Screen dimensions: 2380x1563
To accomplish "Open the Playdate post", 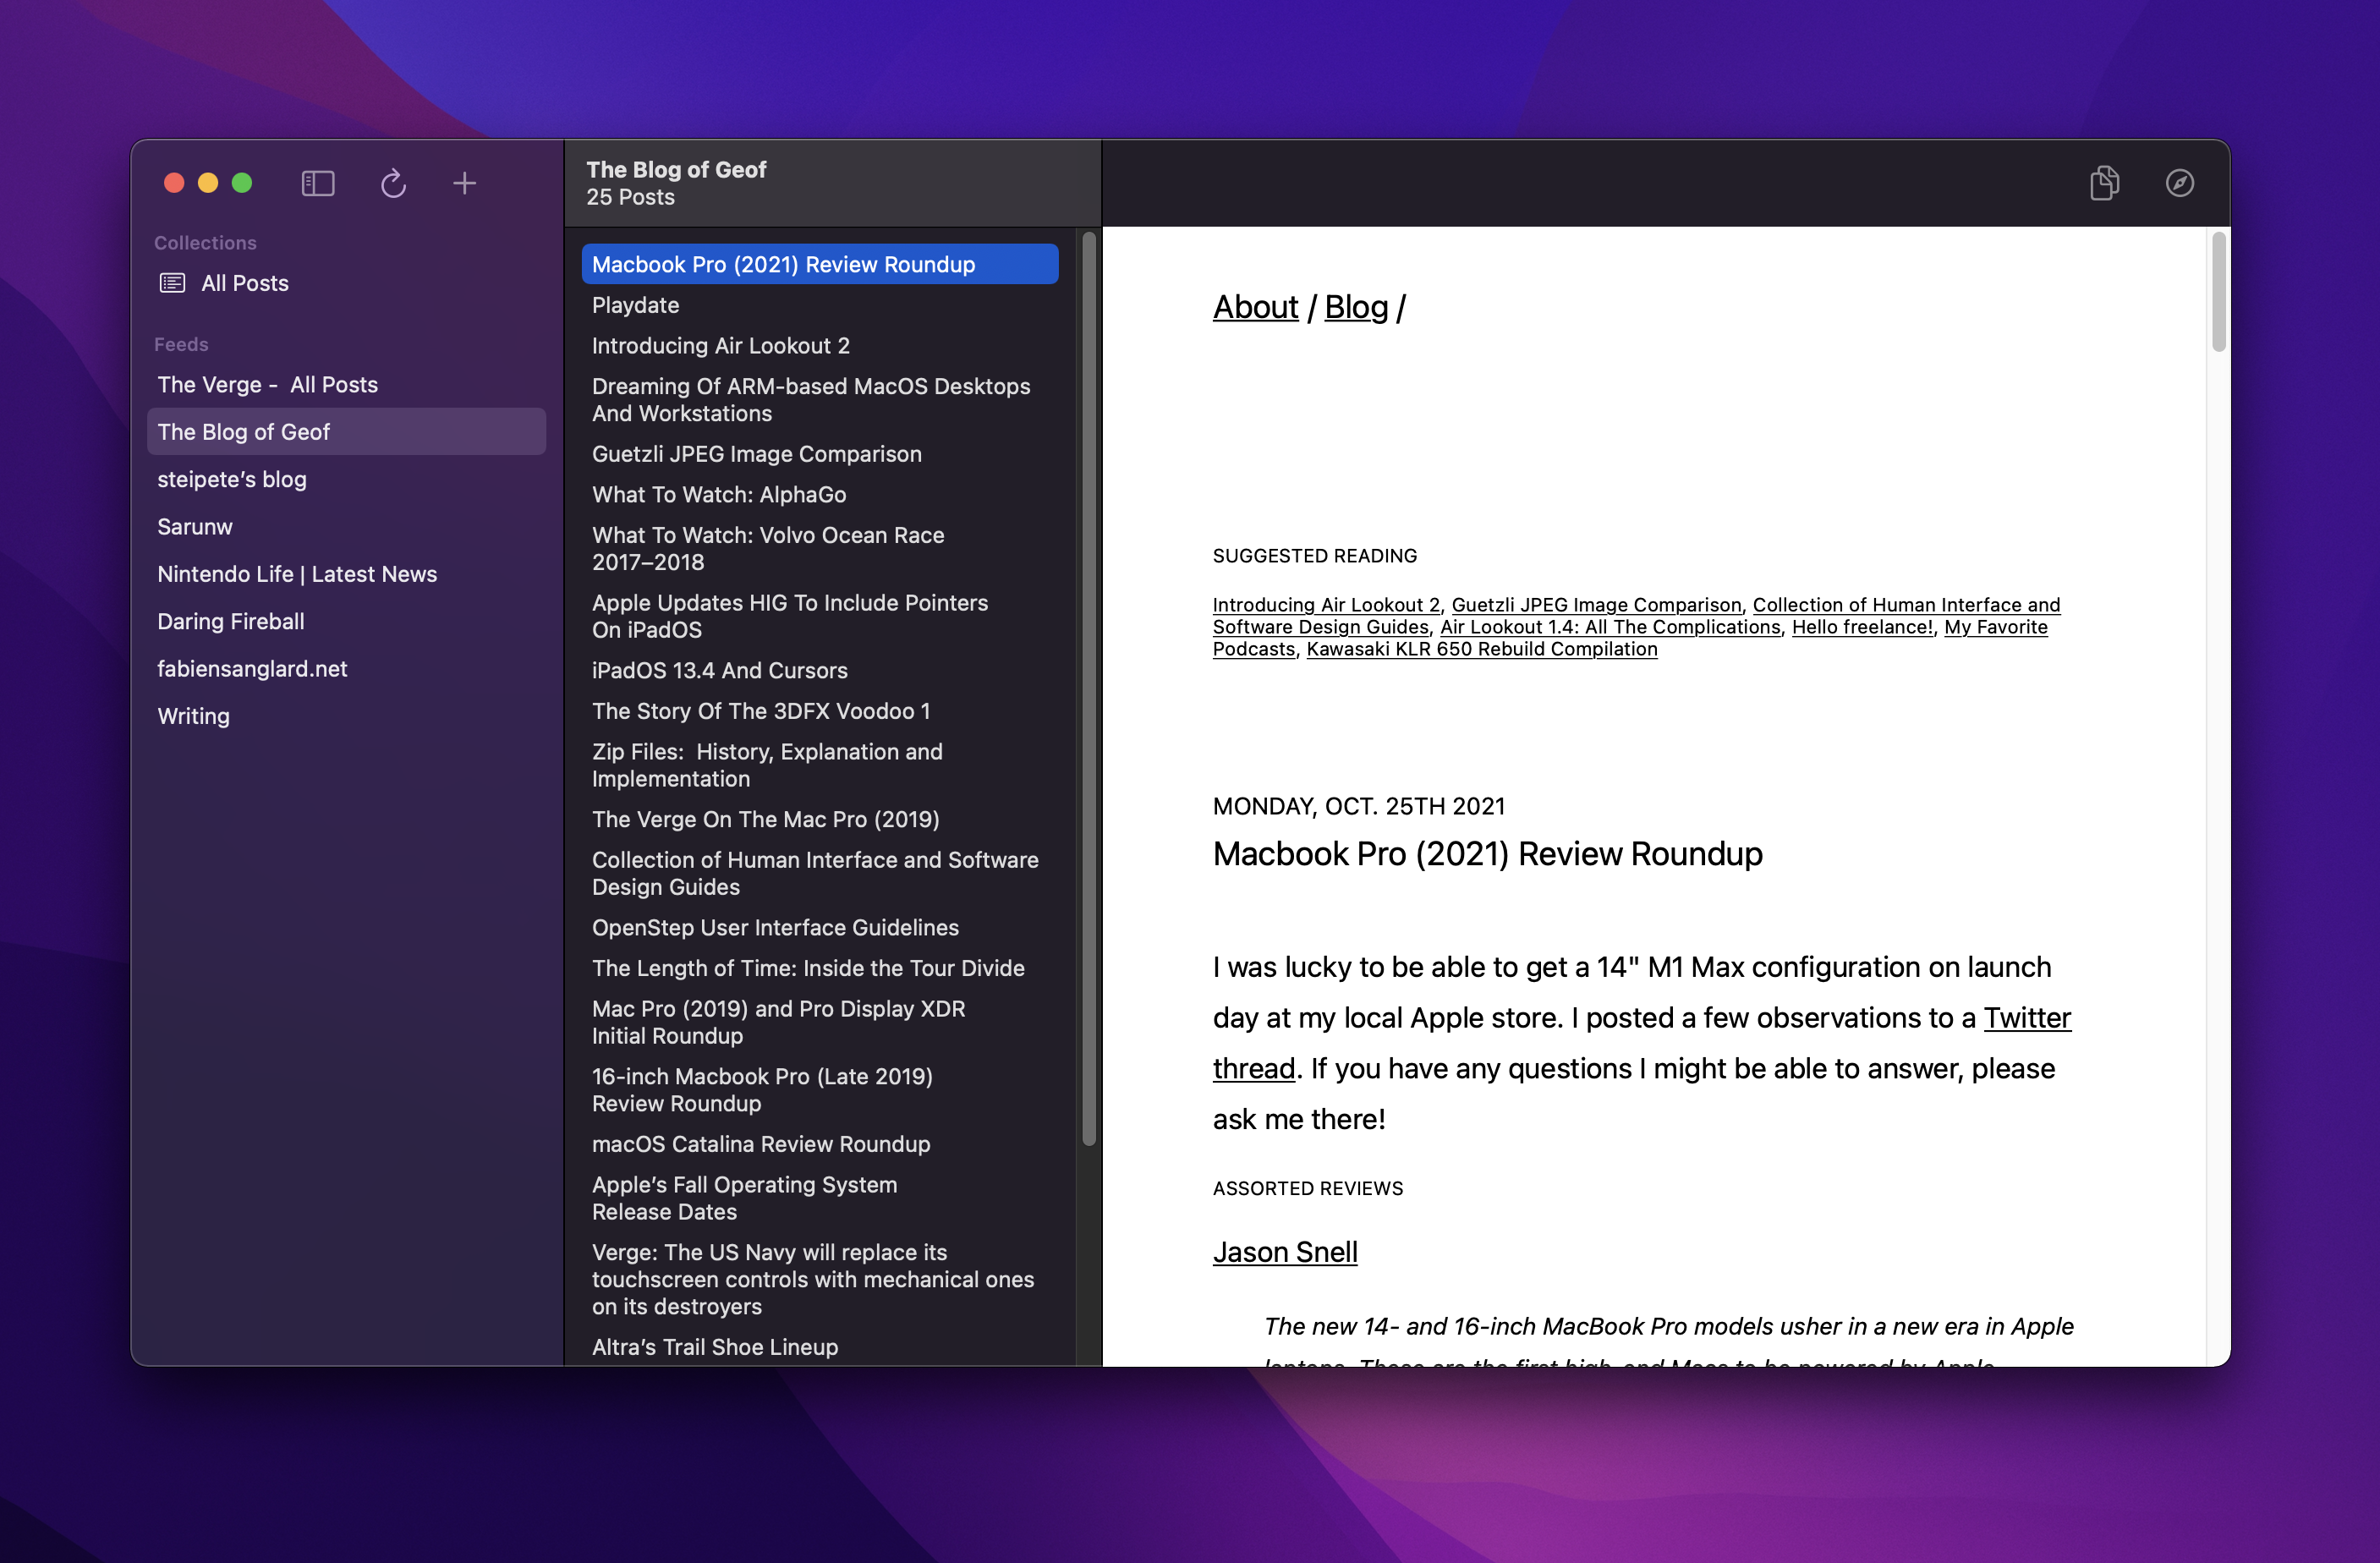I will (635, 305).
